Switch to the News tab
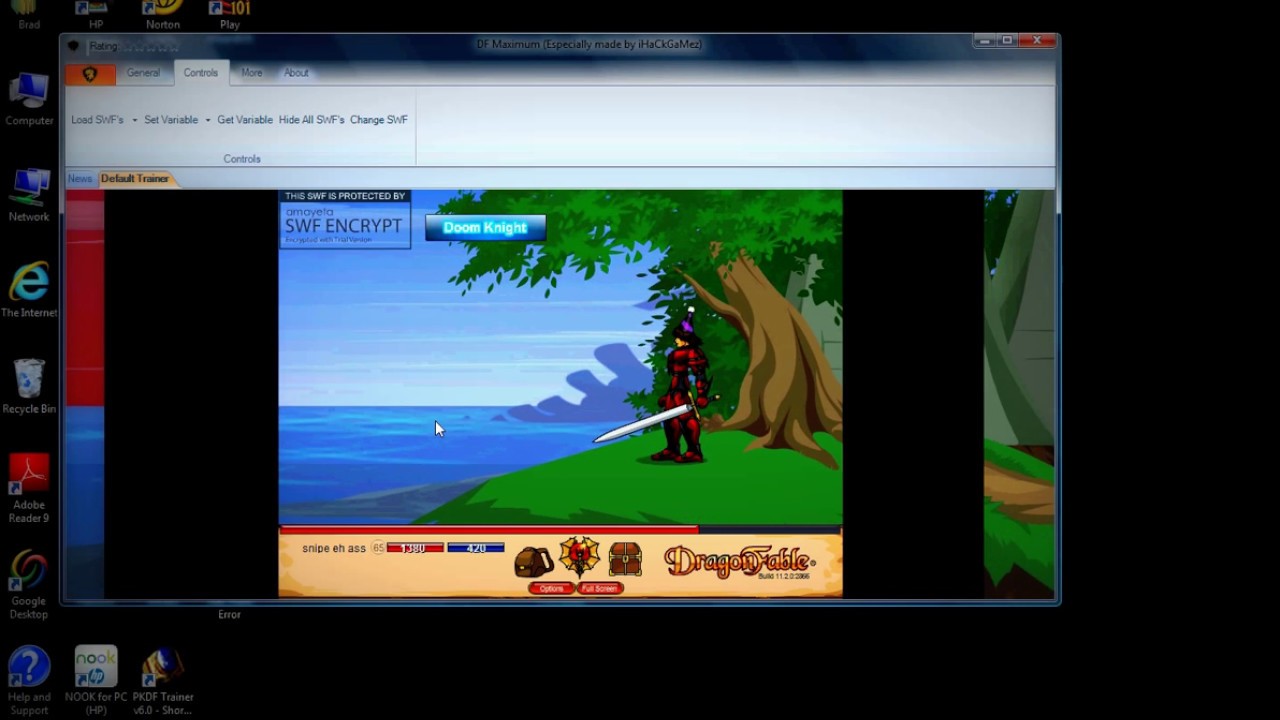The width and height of the screenshot is (1280, 720). (80, 179)
